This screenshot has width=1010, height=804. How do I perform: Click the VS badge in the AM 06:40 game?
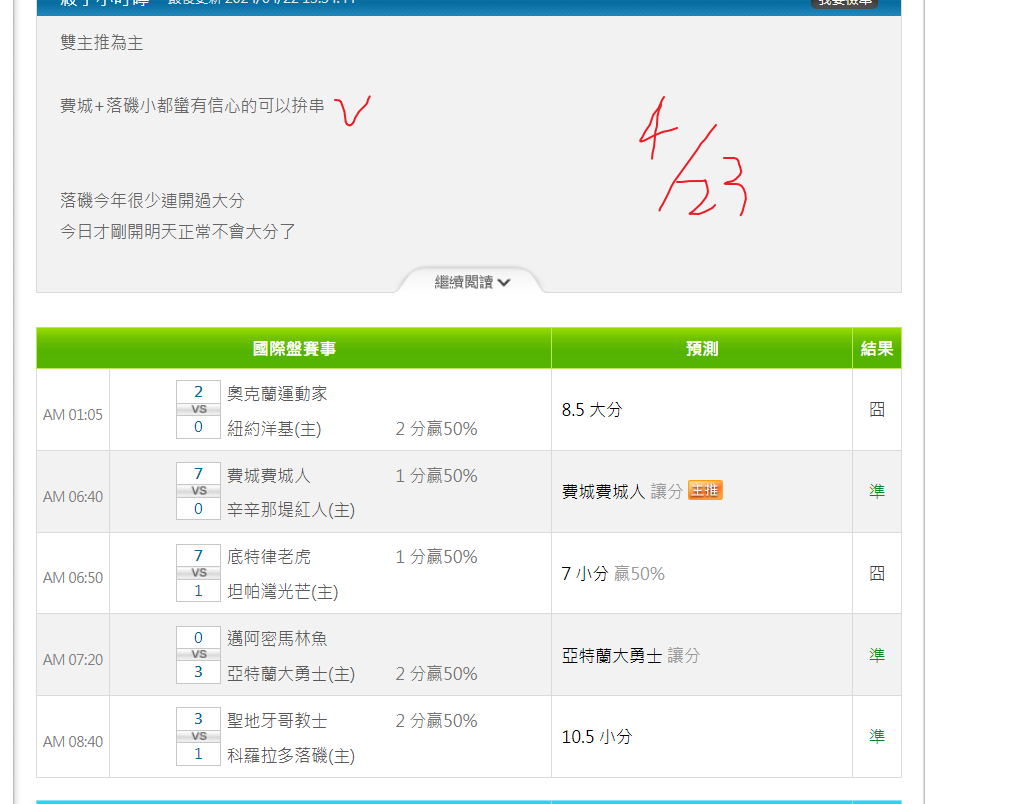click(198, 491)
